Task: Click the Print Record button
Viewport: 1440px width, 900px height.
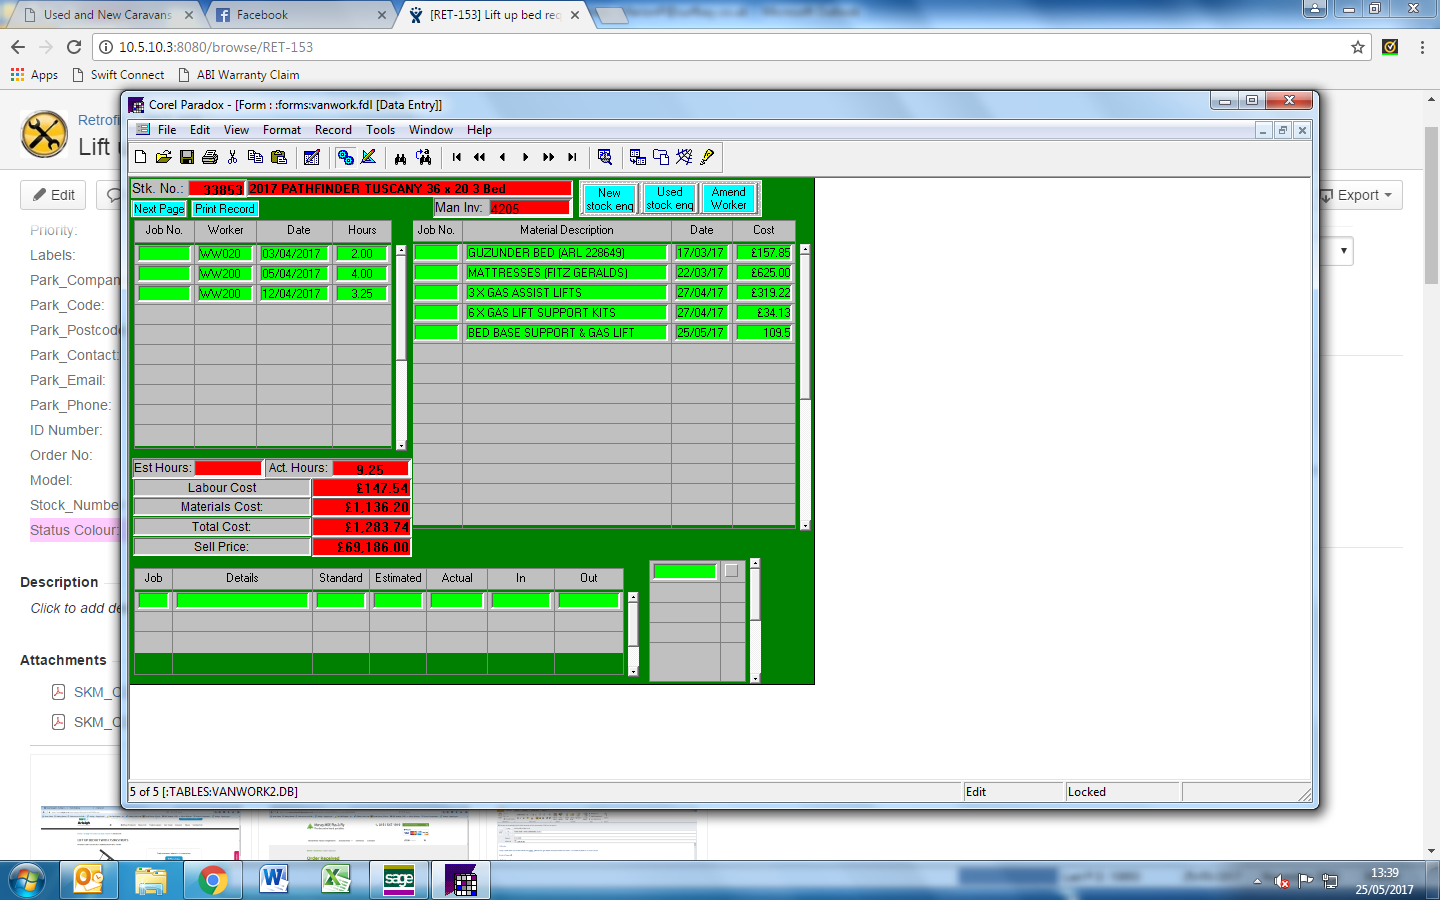Action: (x=225, y=209)
